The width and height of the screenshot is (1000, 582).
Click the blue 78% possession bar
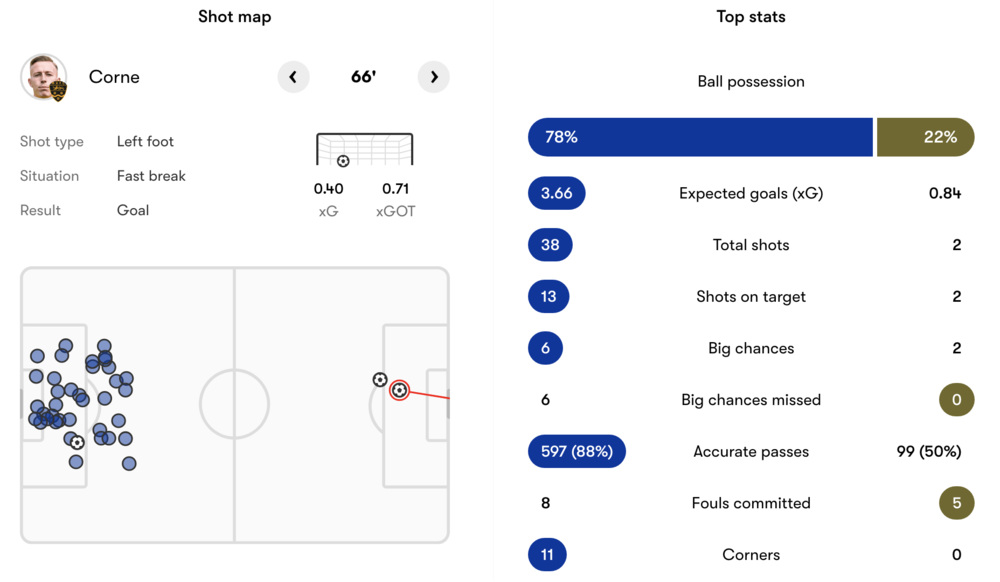pyautogui.click(x=700, y=137)
